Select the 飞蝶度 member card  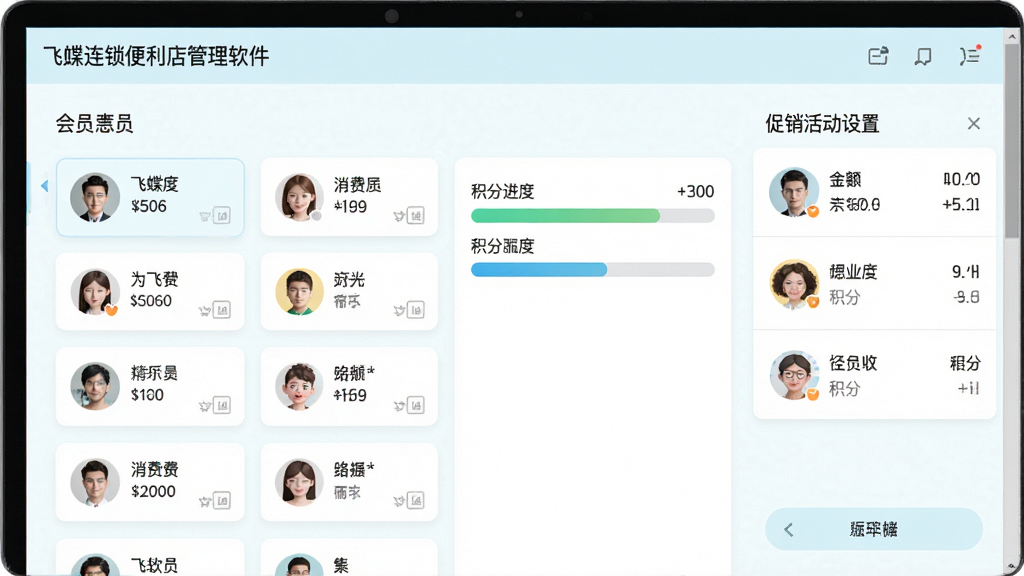point(150,197)
